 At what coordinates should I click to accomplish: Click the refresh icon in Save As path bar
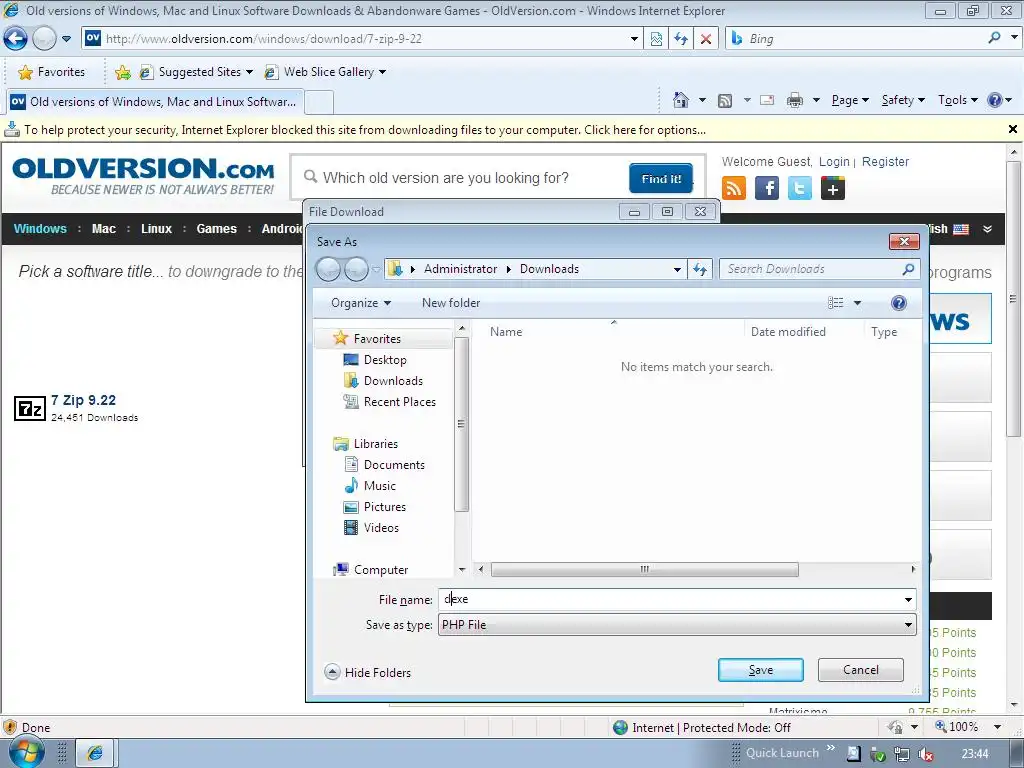click(700, 269)
